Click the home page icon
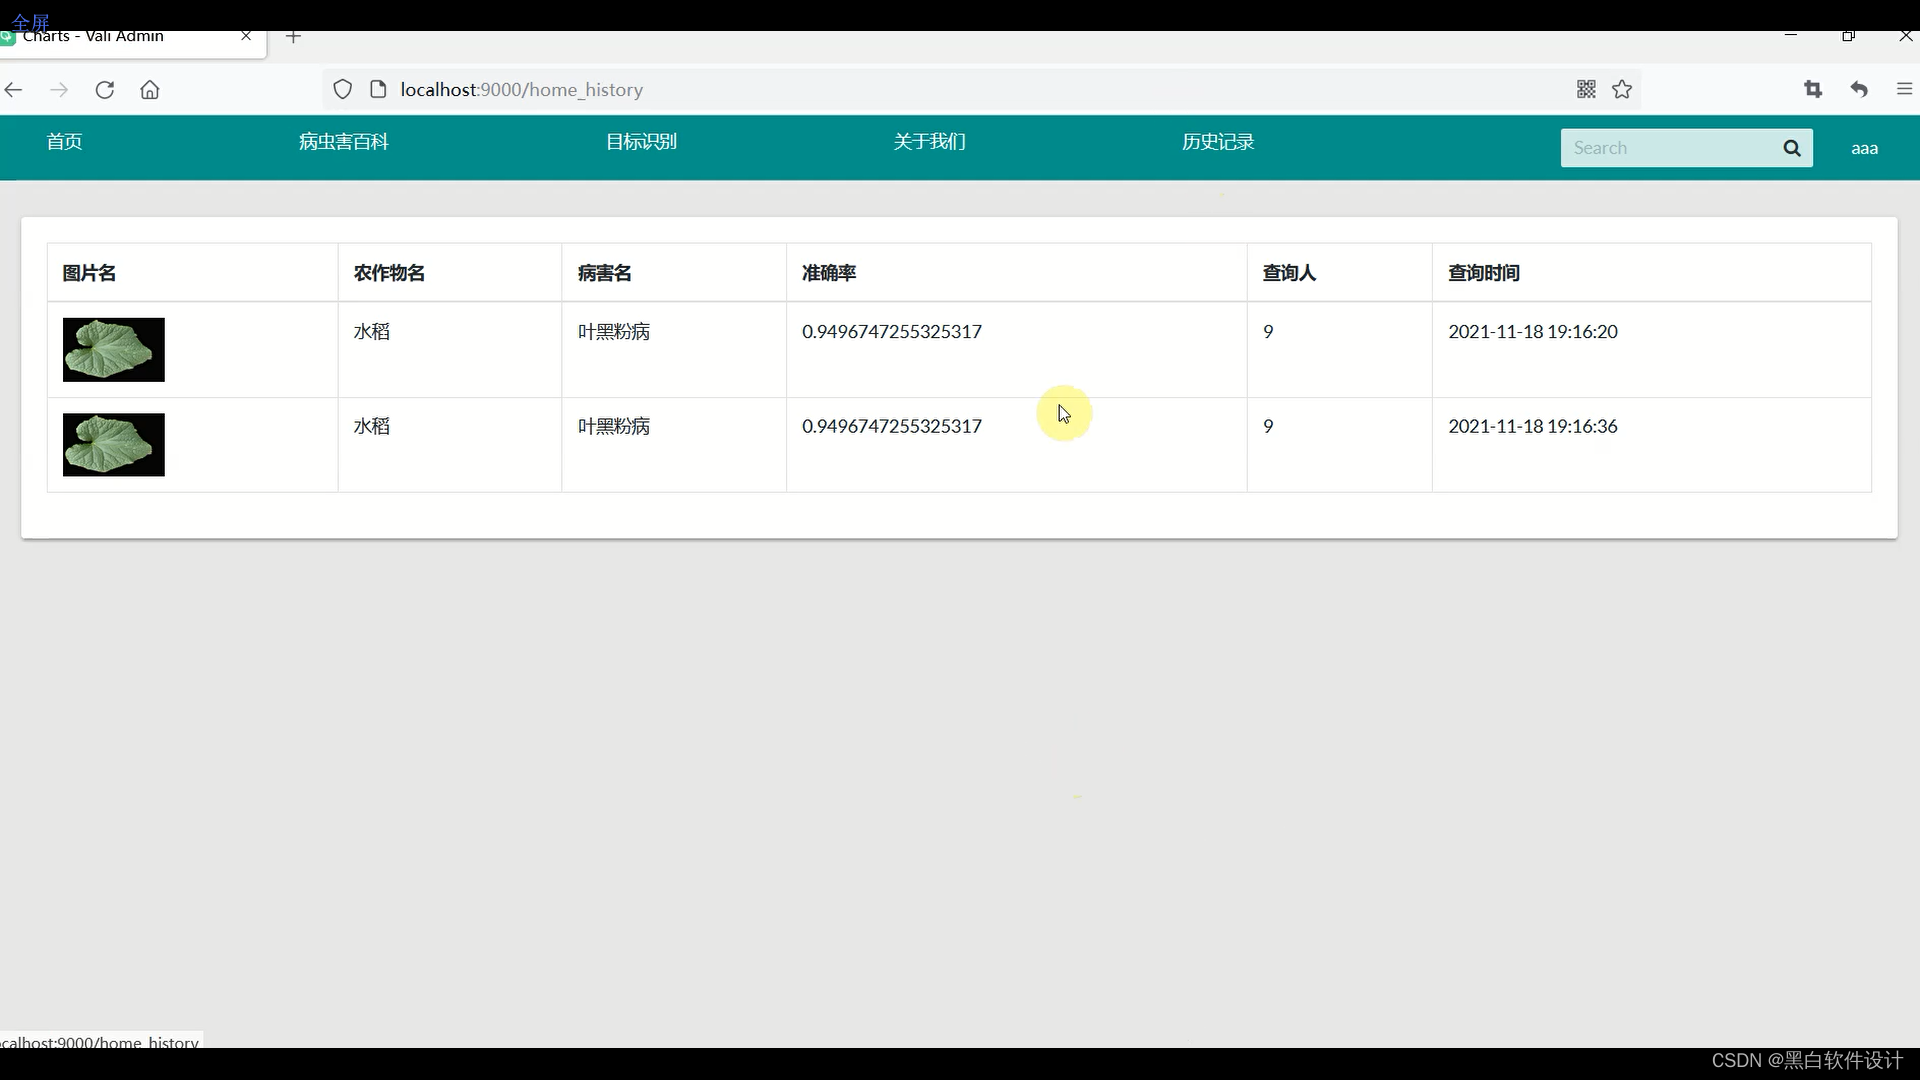This screenshot has width=1920, height=1080. tap(150, 90)
